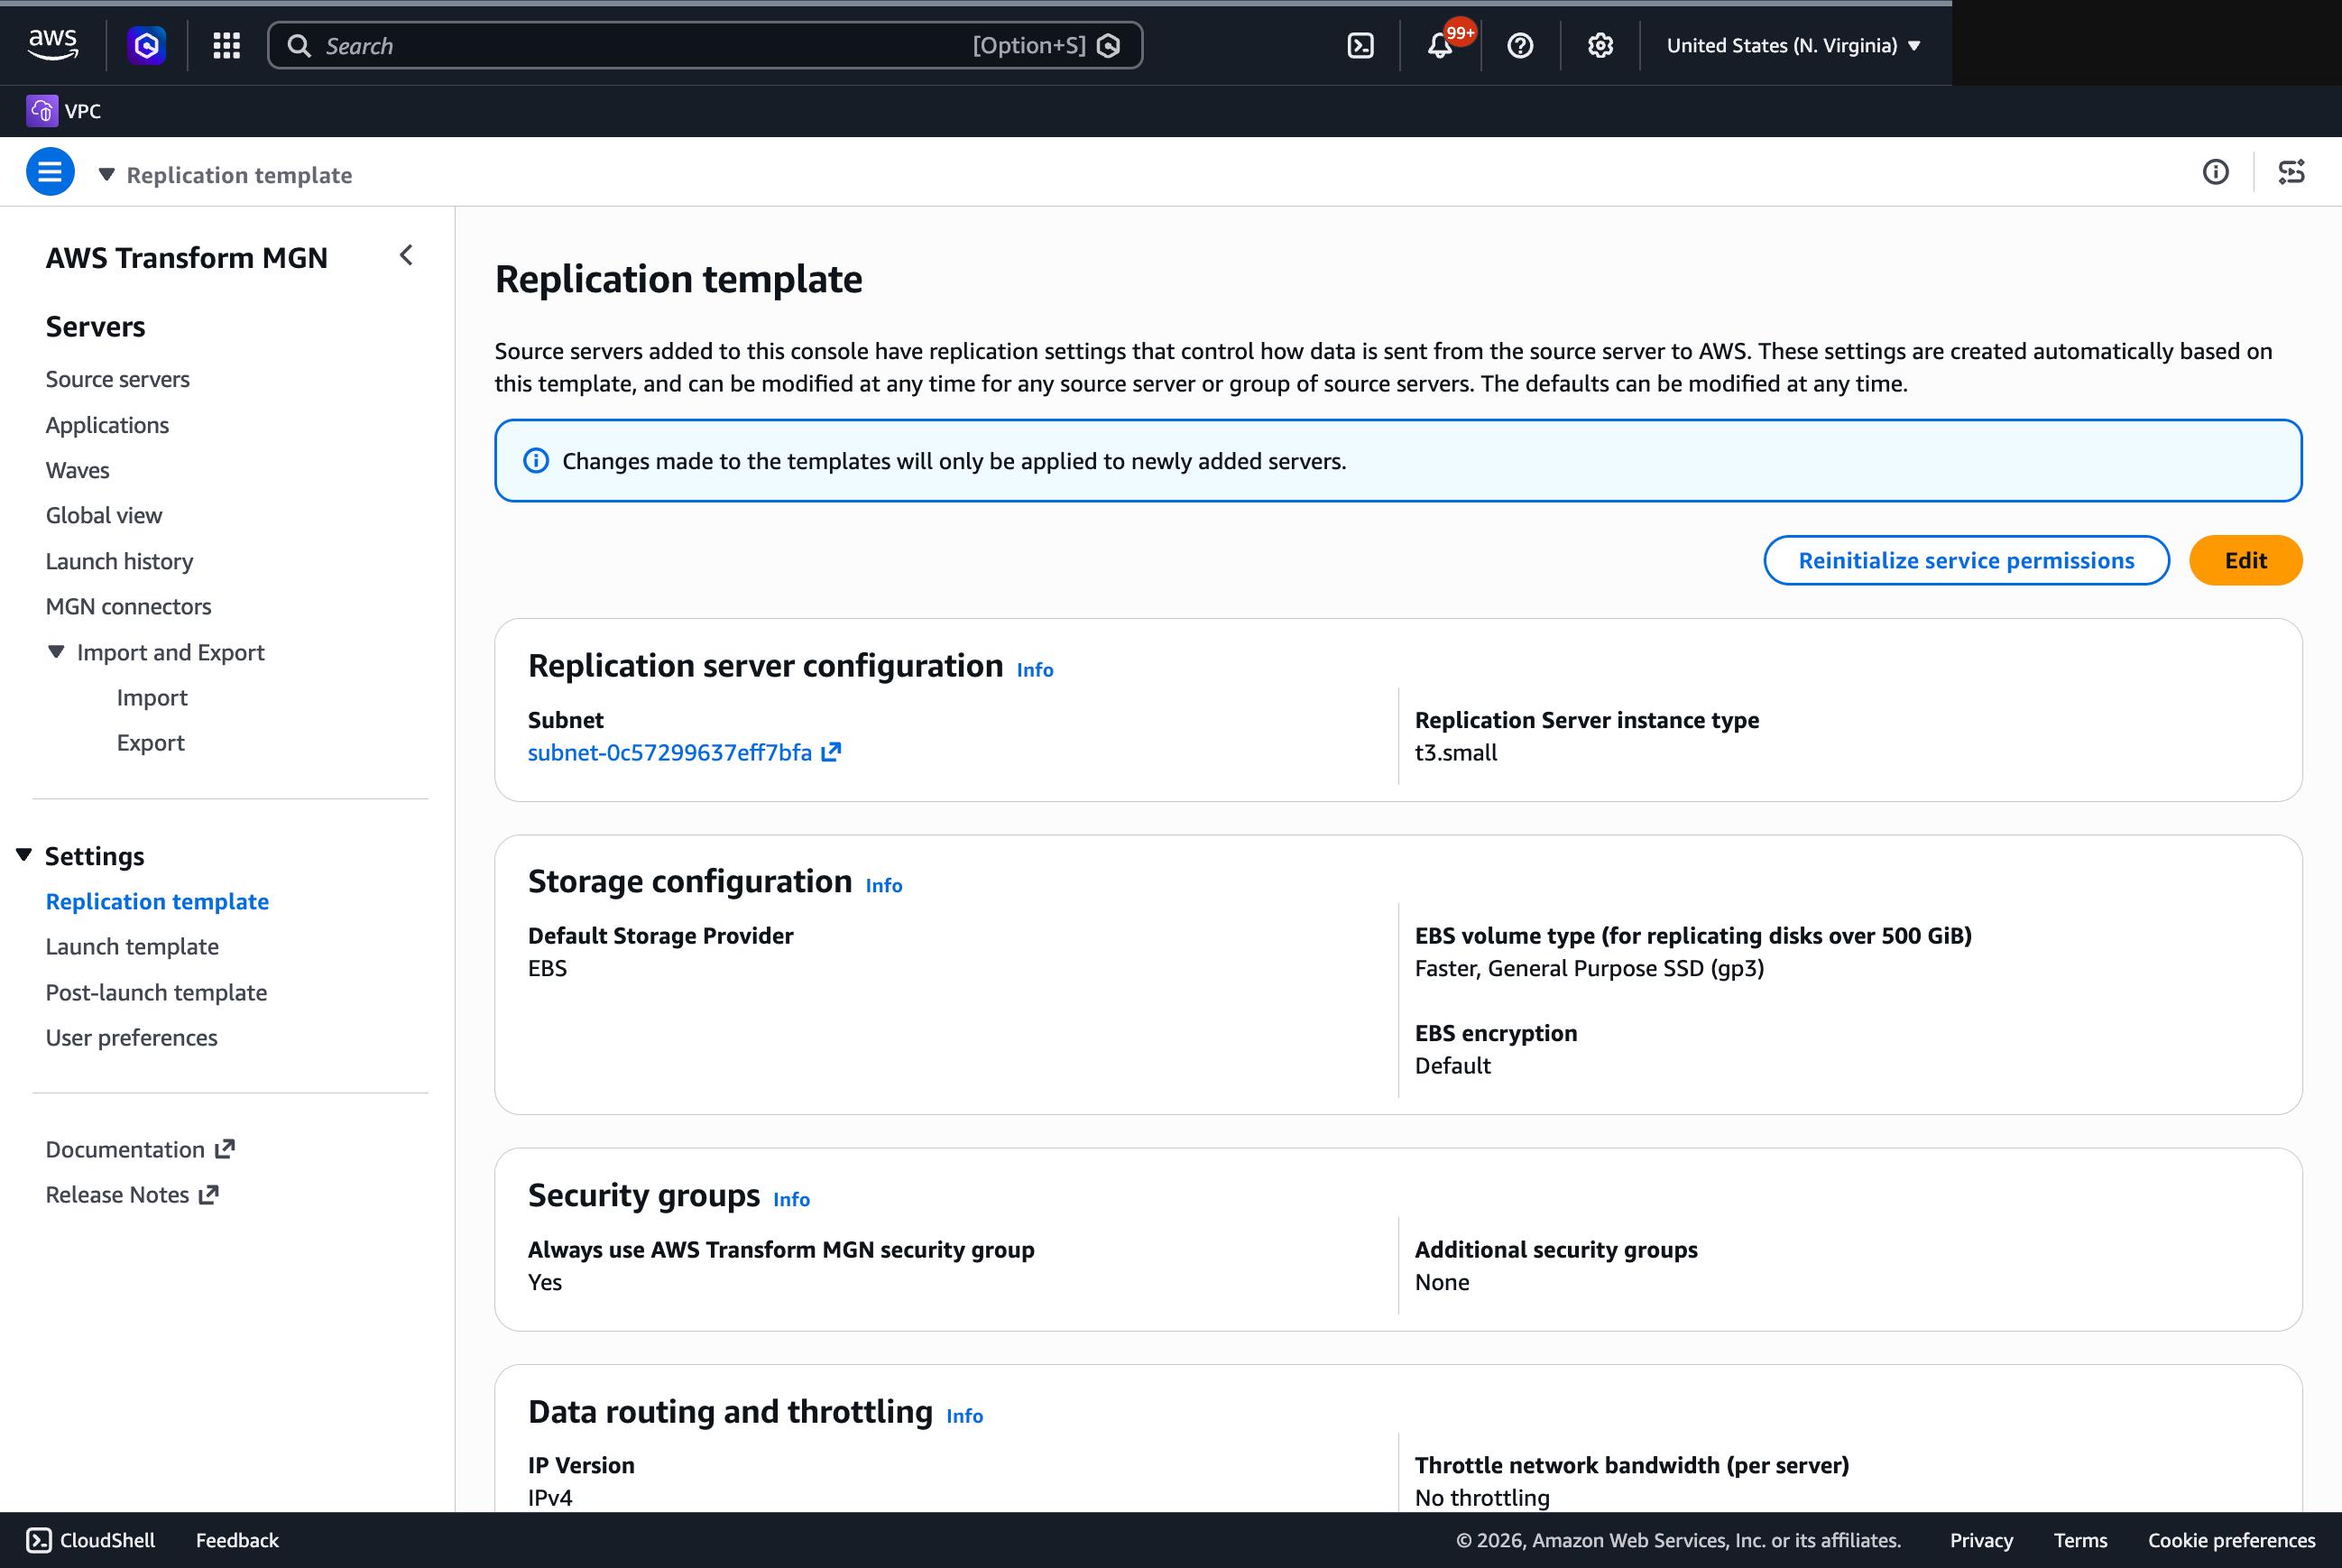Viewport: 2342px width, 1568px height.
Task: Collapse the Settings sidebar section
Action: click(24, 855)
